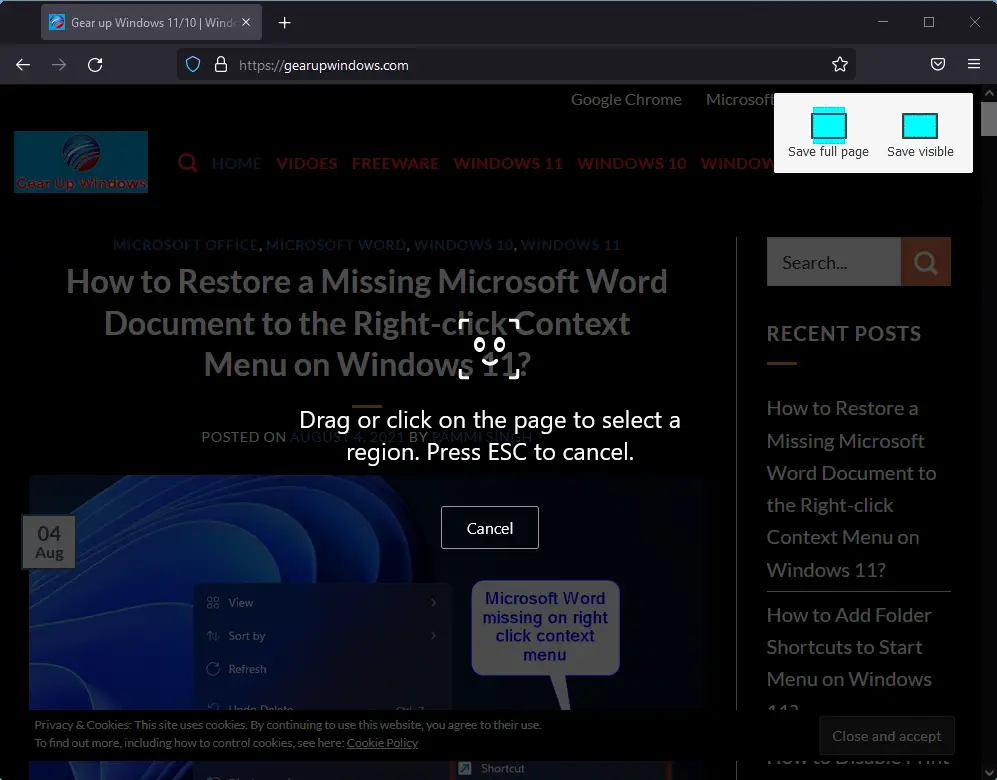Open the WINDOWS 10 menu item
The height and width of the screenshot is (780, 997).
click(631, 164)
